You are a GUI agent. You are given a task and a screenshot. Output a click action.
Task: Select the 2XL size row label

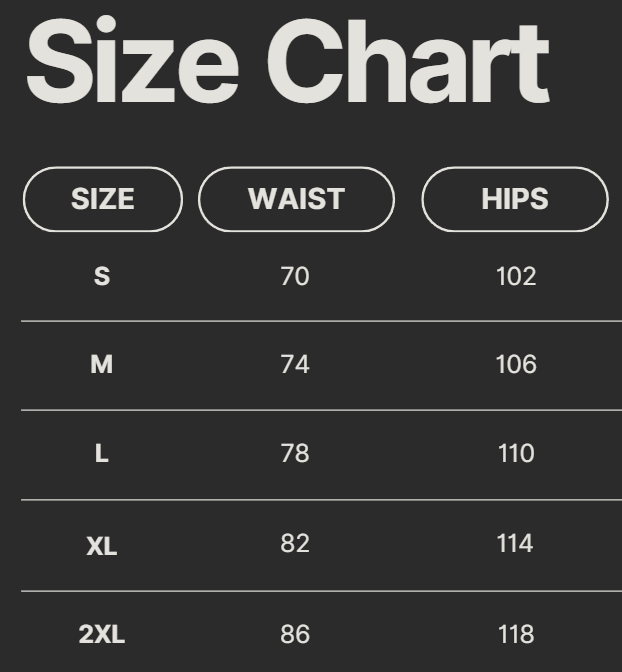[x=102, y=635]
